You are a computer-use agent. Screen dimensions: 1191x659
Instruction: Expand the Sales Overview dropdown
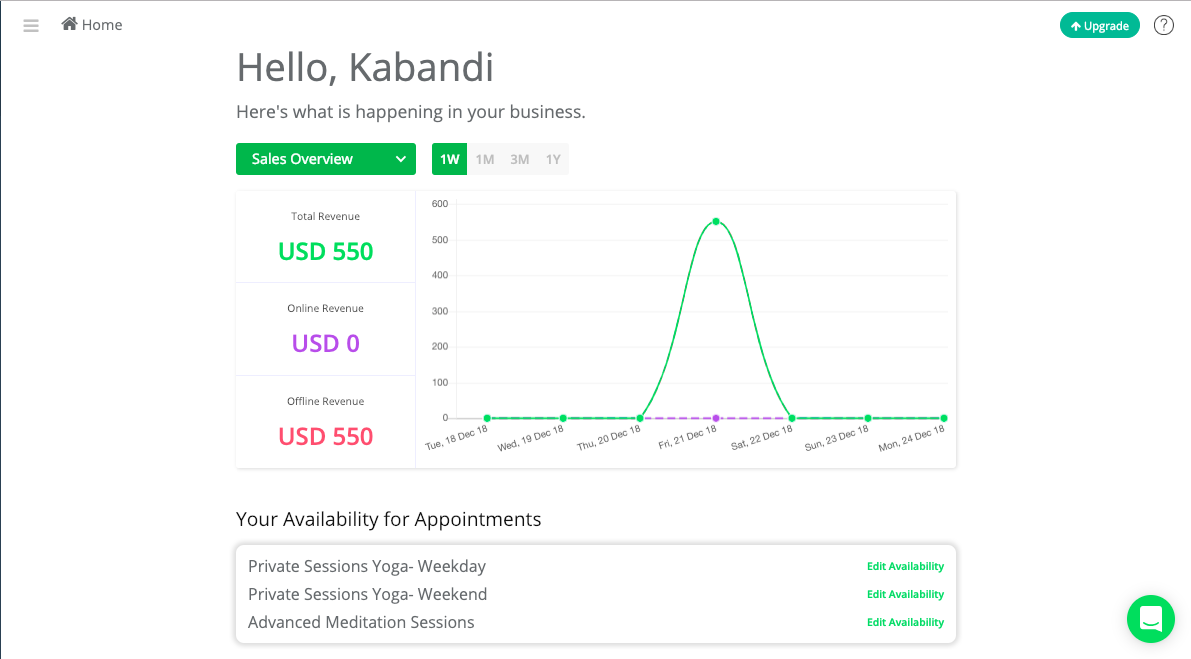click(x=326, y=159)
